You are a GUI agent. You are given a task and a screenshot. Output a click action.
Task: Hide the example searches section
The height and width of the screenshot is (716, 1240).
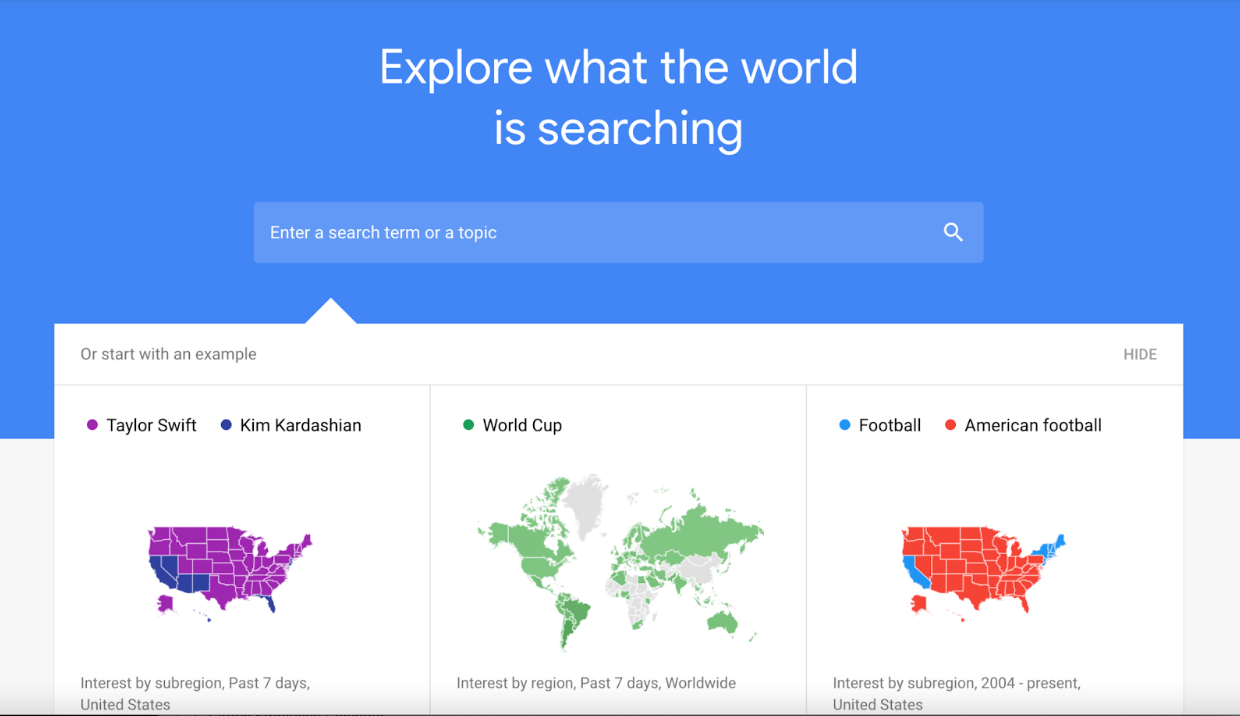tap(1139, 353)
